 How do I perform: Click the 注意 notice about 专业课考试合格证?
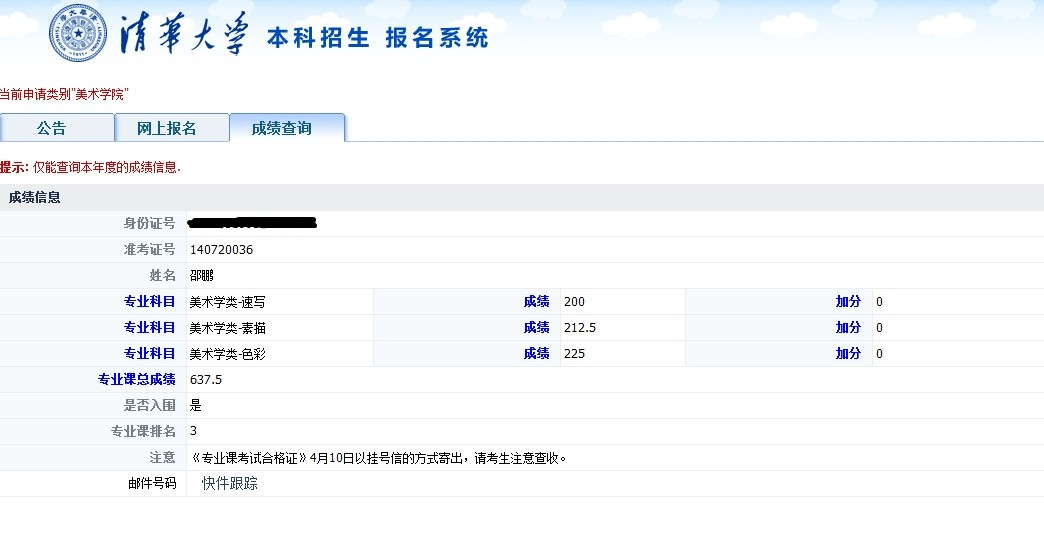point(378,458)
